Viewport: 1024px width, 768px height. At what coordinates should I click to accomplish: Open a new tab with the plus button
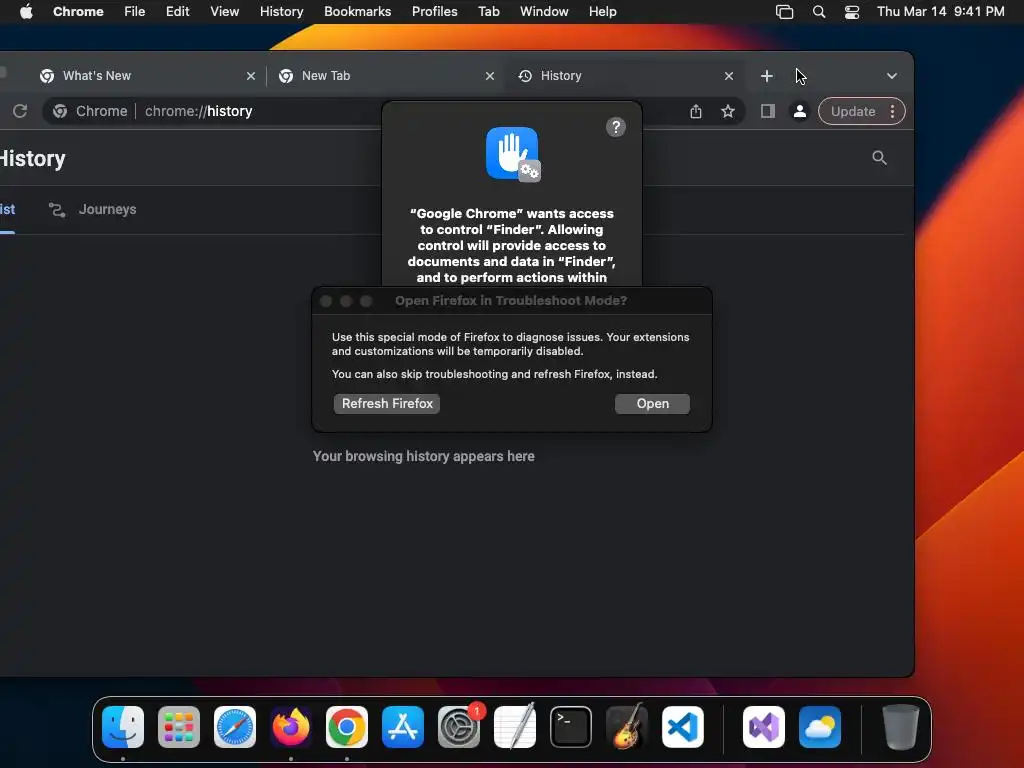767,76
